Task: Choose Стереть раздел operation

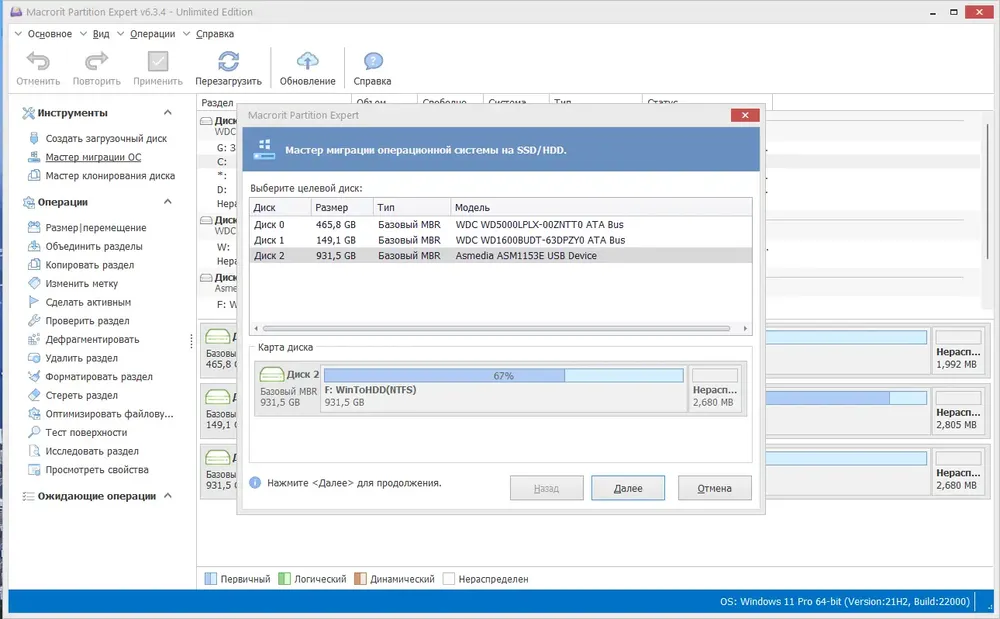Action: pyautogui.click(x=81, y=395)
